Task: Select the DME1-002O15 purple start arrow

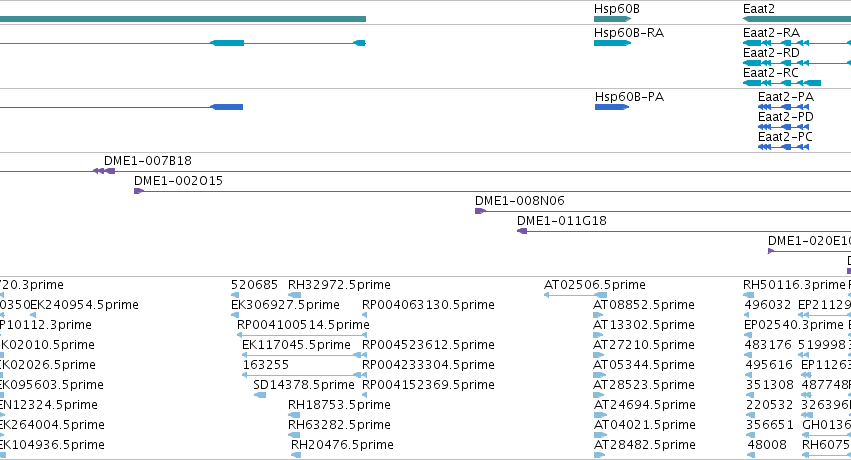Action: coord(139,191)
